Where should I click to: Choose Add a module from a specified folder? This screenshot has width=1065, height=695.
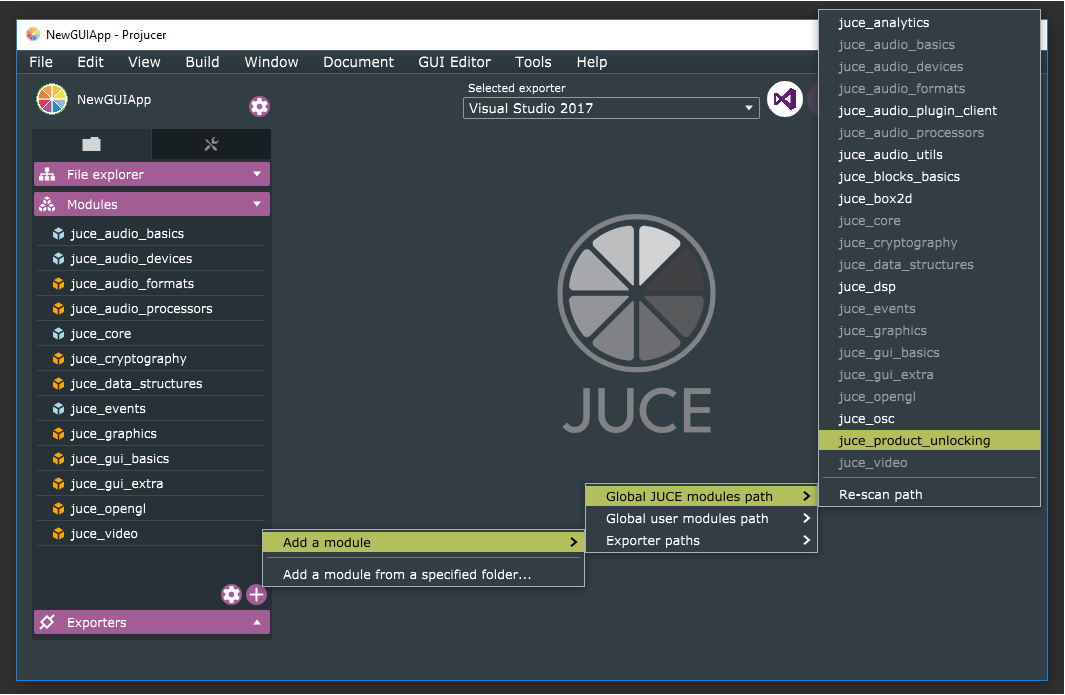click(x=423, y=575)
